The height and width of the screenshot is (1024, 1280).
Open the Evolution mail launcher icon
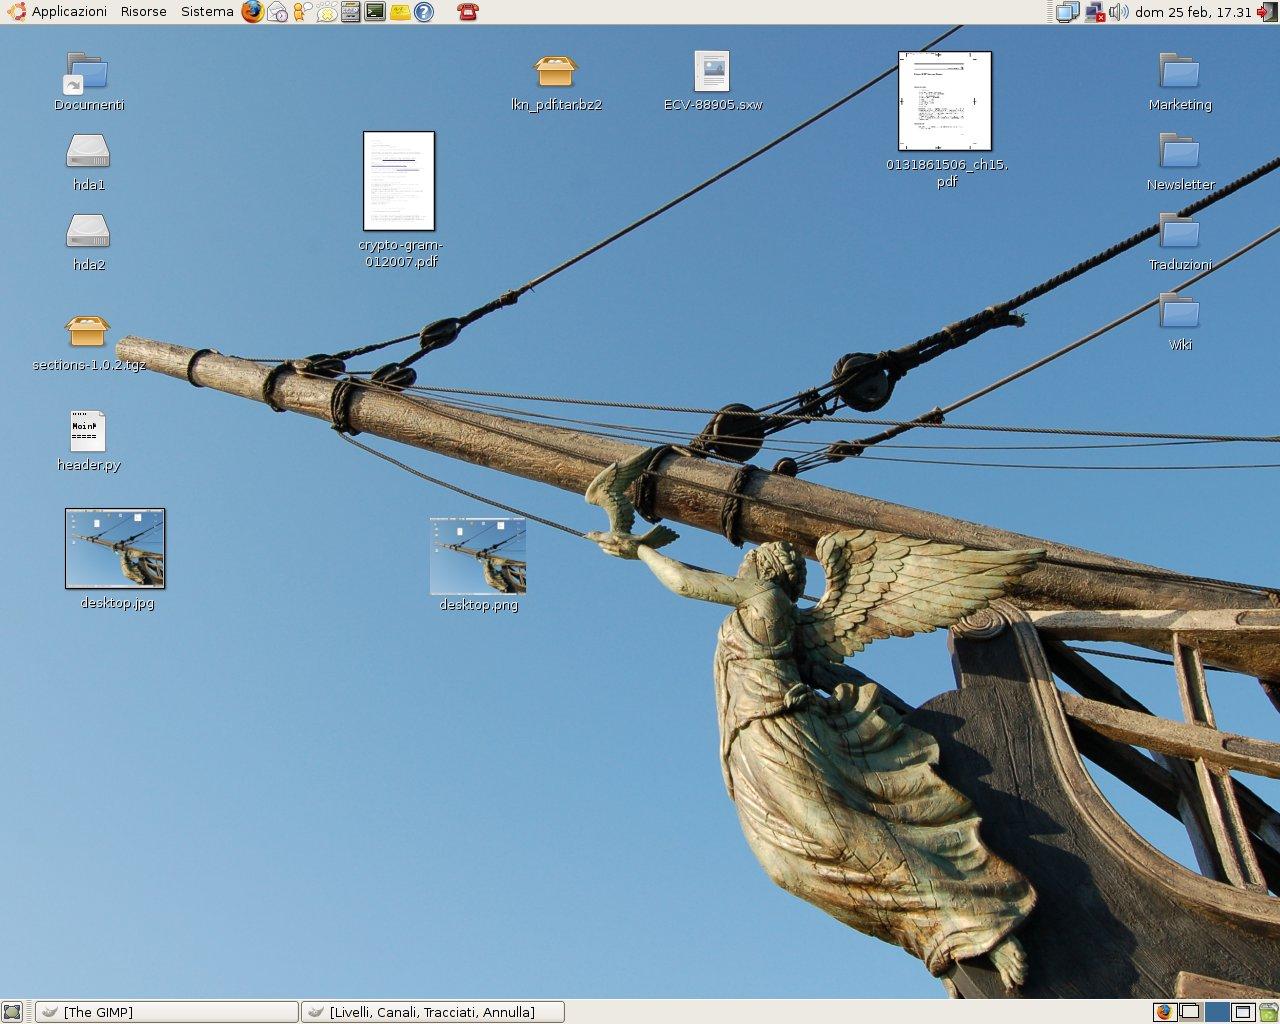click(278, 12)
